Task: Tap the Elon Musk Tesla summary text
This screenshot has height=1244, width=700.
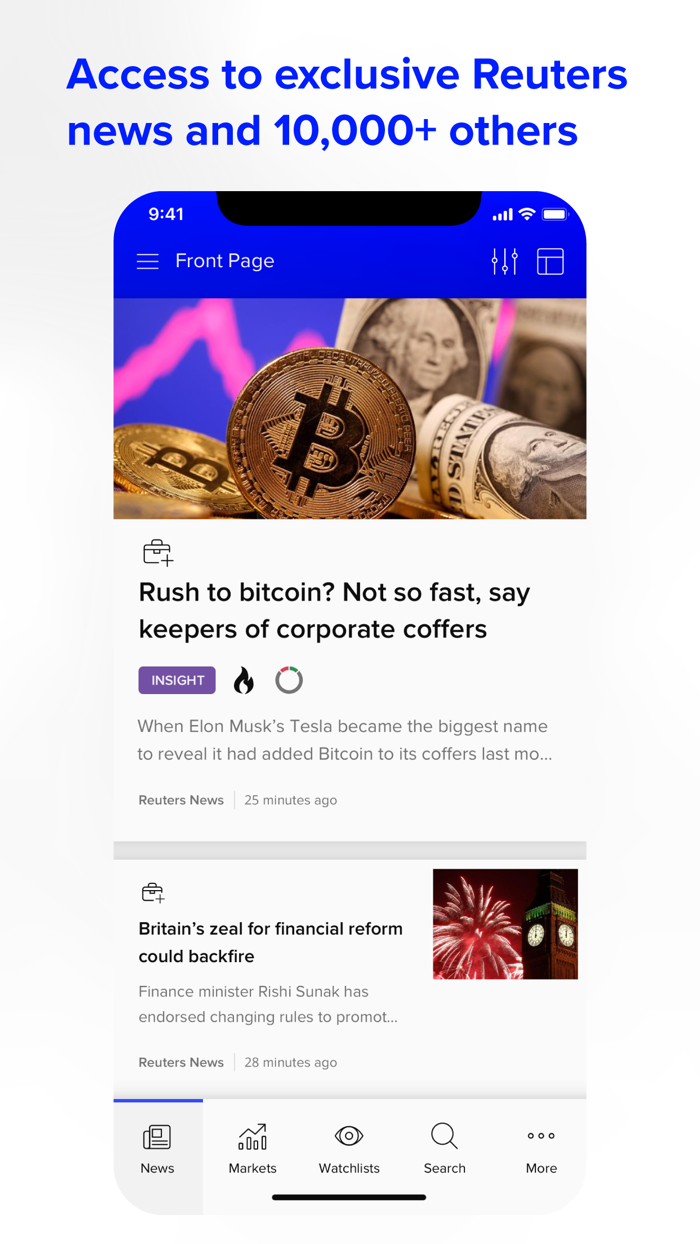Action: click(344, 740)
